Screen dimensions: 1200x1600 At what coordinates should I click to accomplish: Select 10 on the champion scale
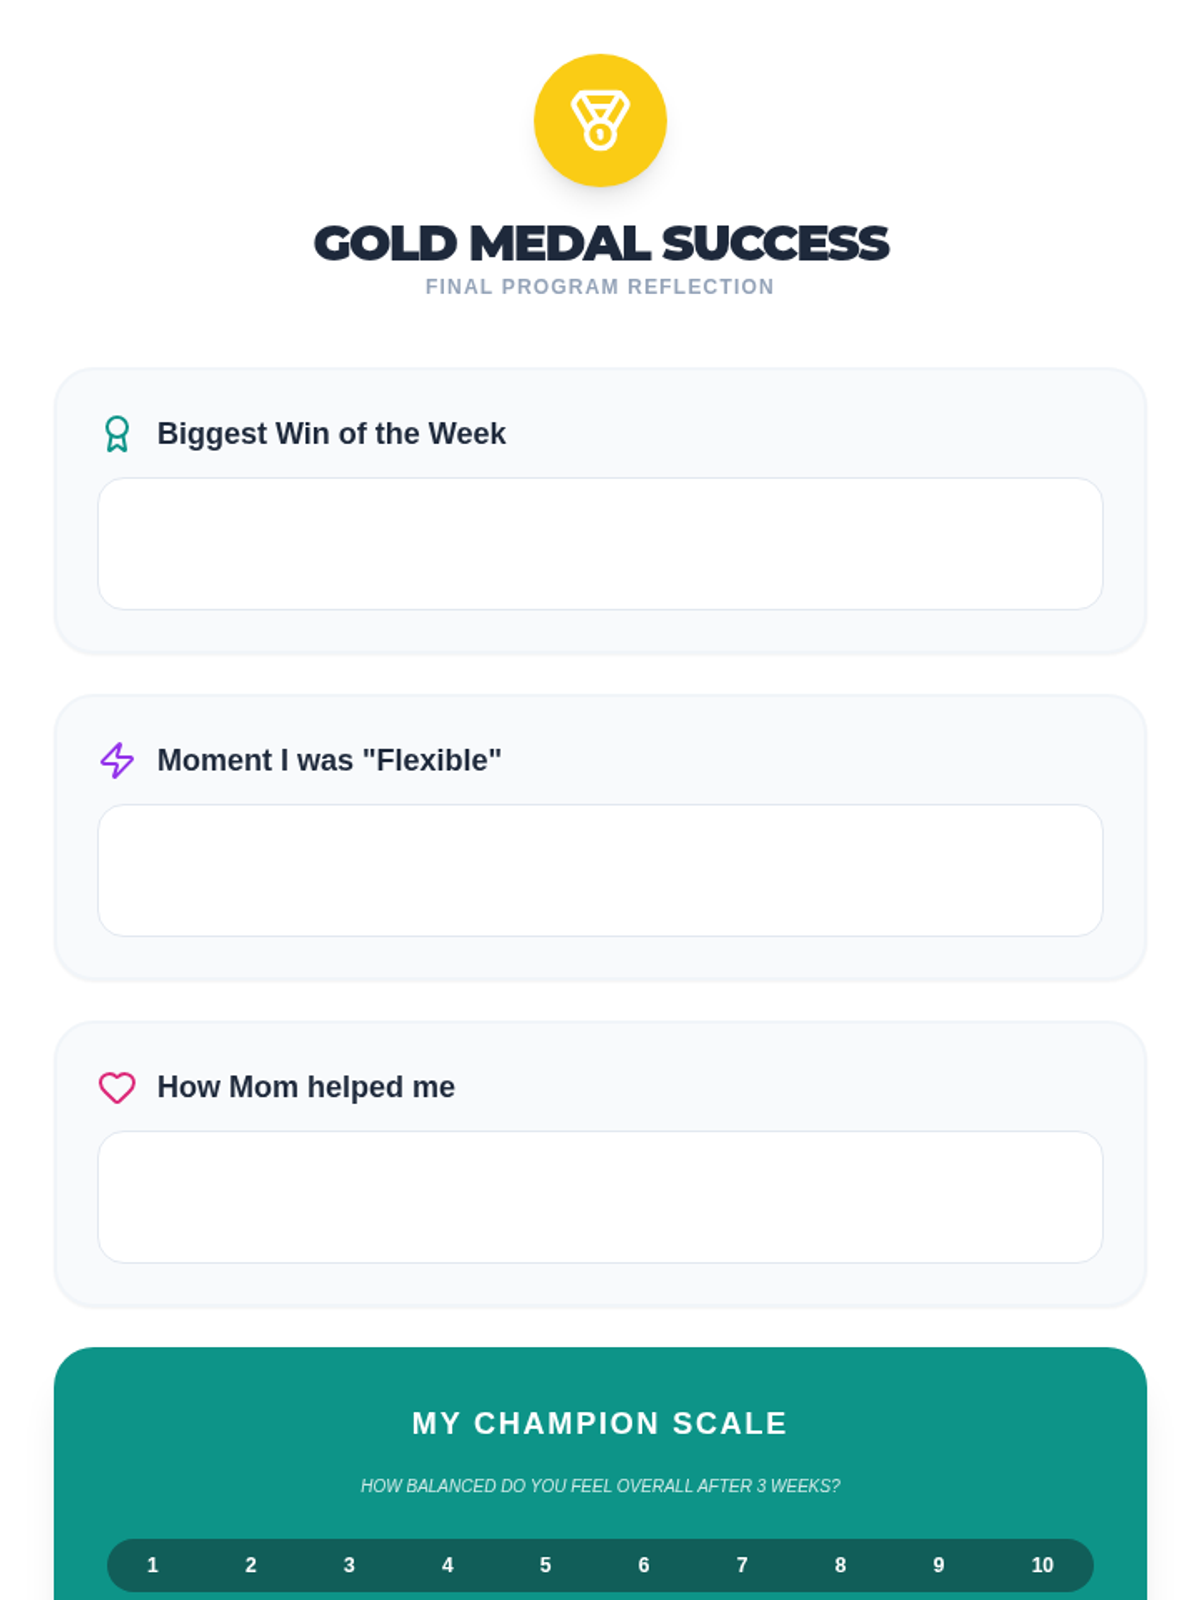tap(1042, 1565)
